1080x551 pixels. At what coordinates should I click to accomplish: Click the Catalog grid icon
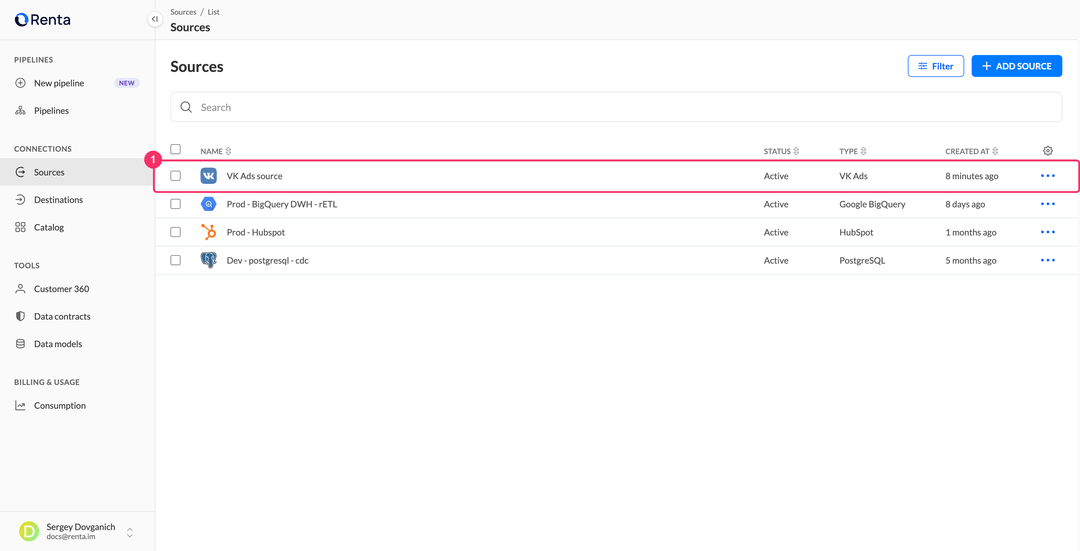pyautogui.click(x=21, y=227)
